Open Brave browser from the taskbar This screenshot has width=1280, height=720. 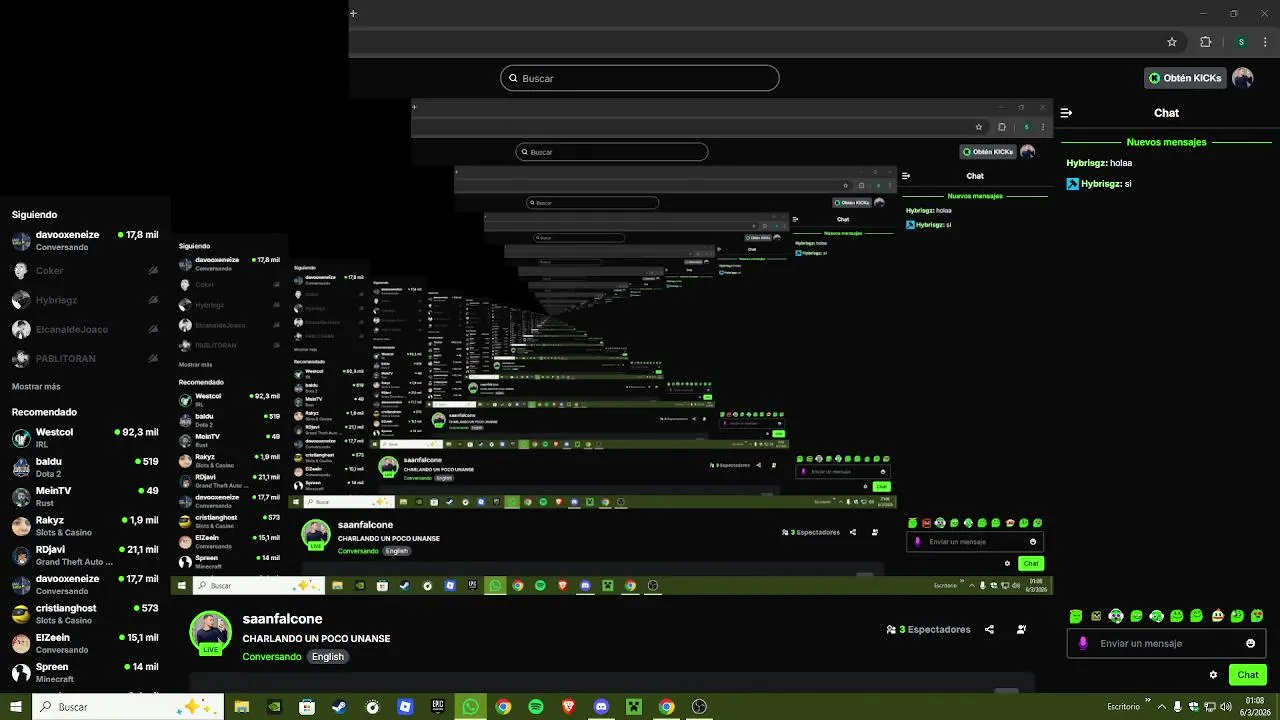coord(568,707)
